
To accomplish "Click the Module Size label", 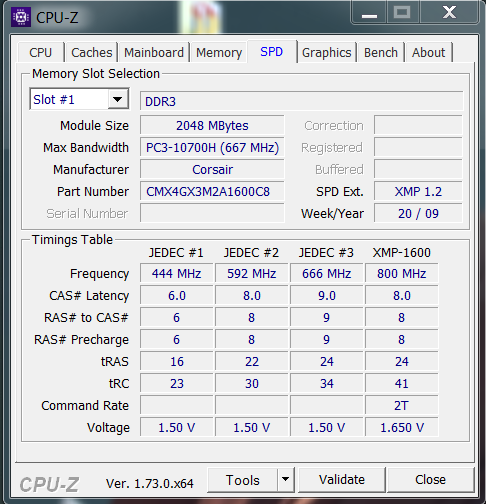I will (x=94, y=126).
